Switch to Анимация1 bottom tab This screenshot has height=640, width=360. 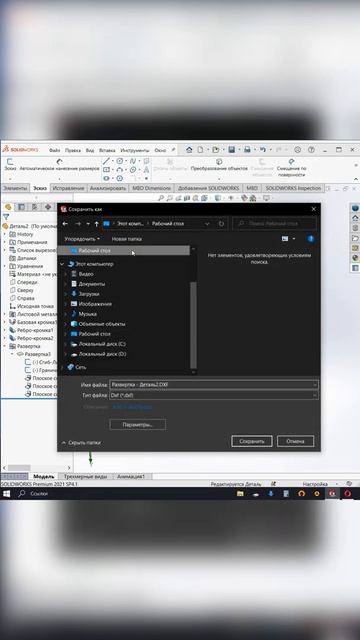pos(131,476)
